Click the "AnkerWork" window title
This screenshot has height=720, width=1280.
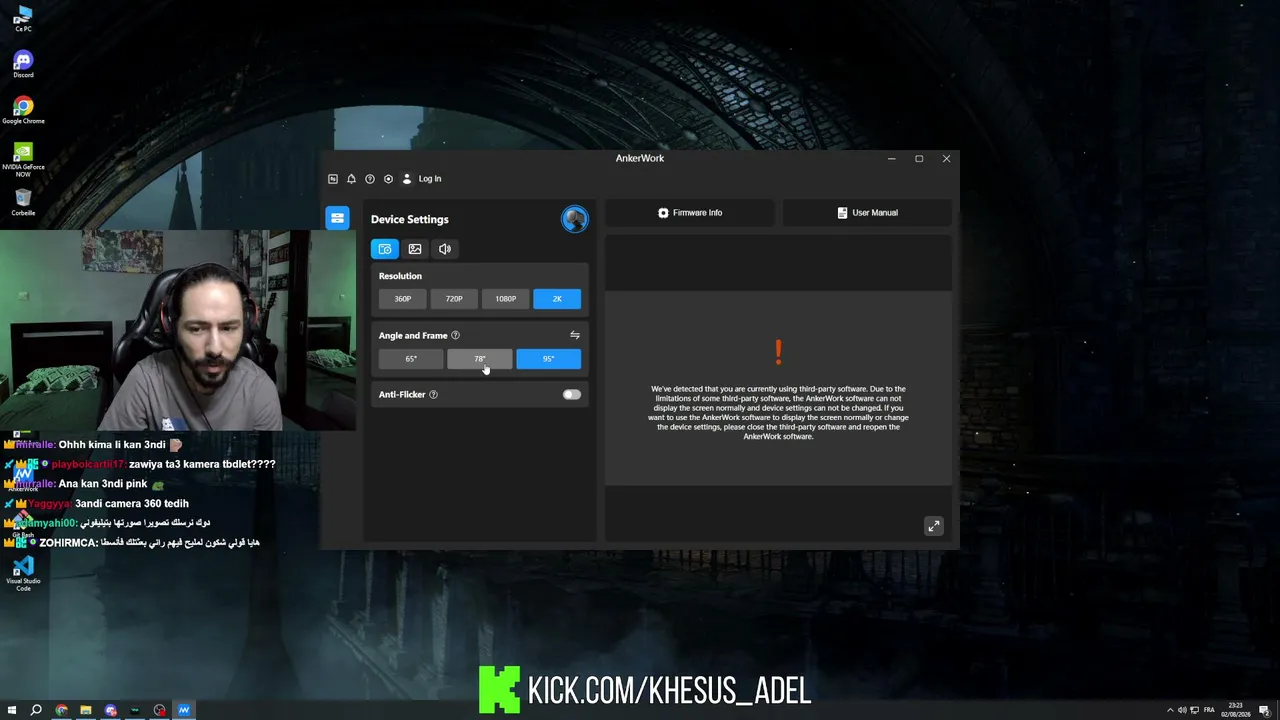pyautogui.click(x=640, y=158)
